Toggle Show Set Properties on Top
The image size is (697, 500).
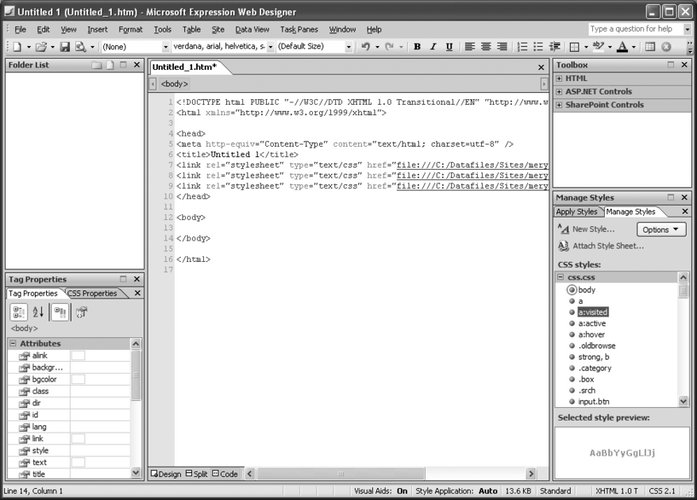point(59,312)
